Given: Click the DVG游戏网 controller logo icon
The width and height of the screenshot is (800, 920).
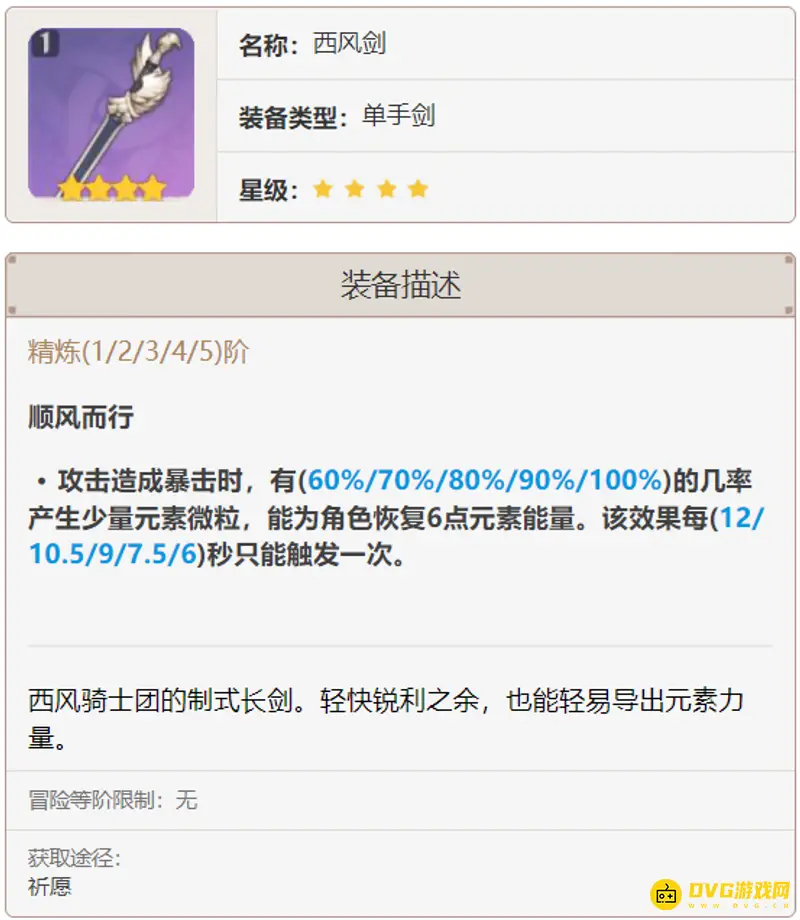Looking at the screenshot, I should tap(666, 894).
